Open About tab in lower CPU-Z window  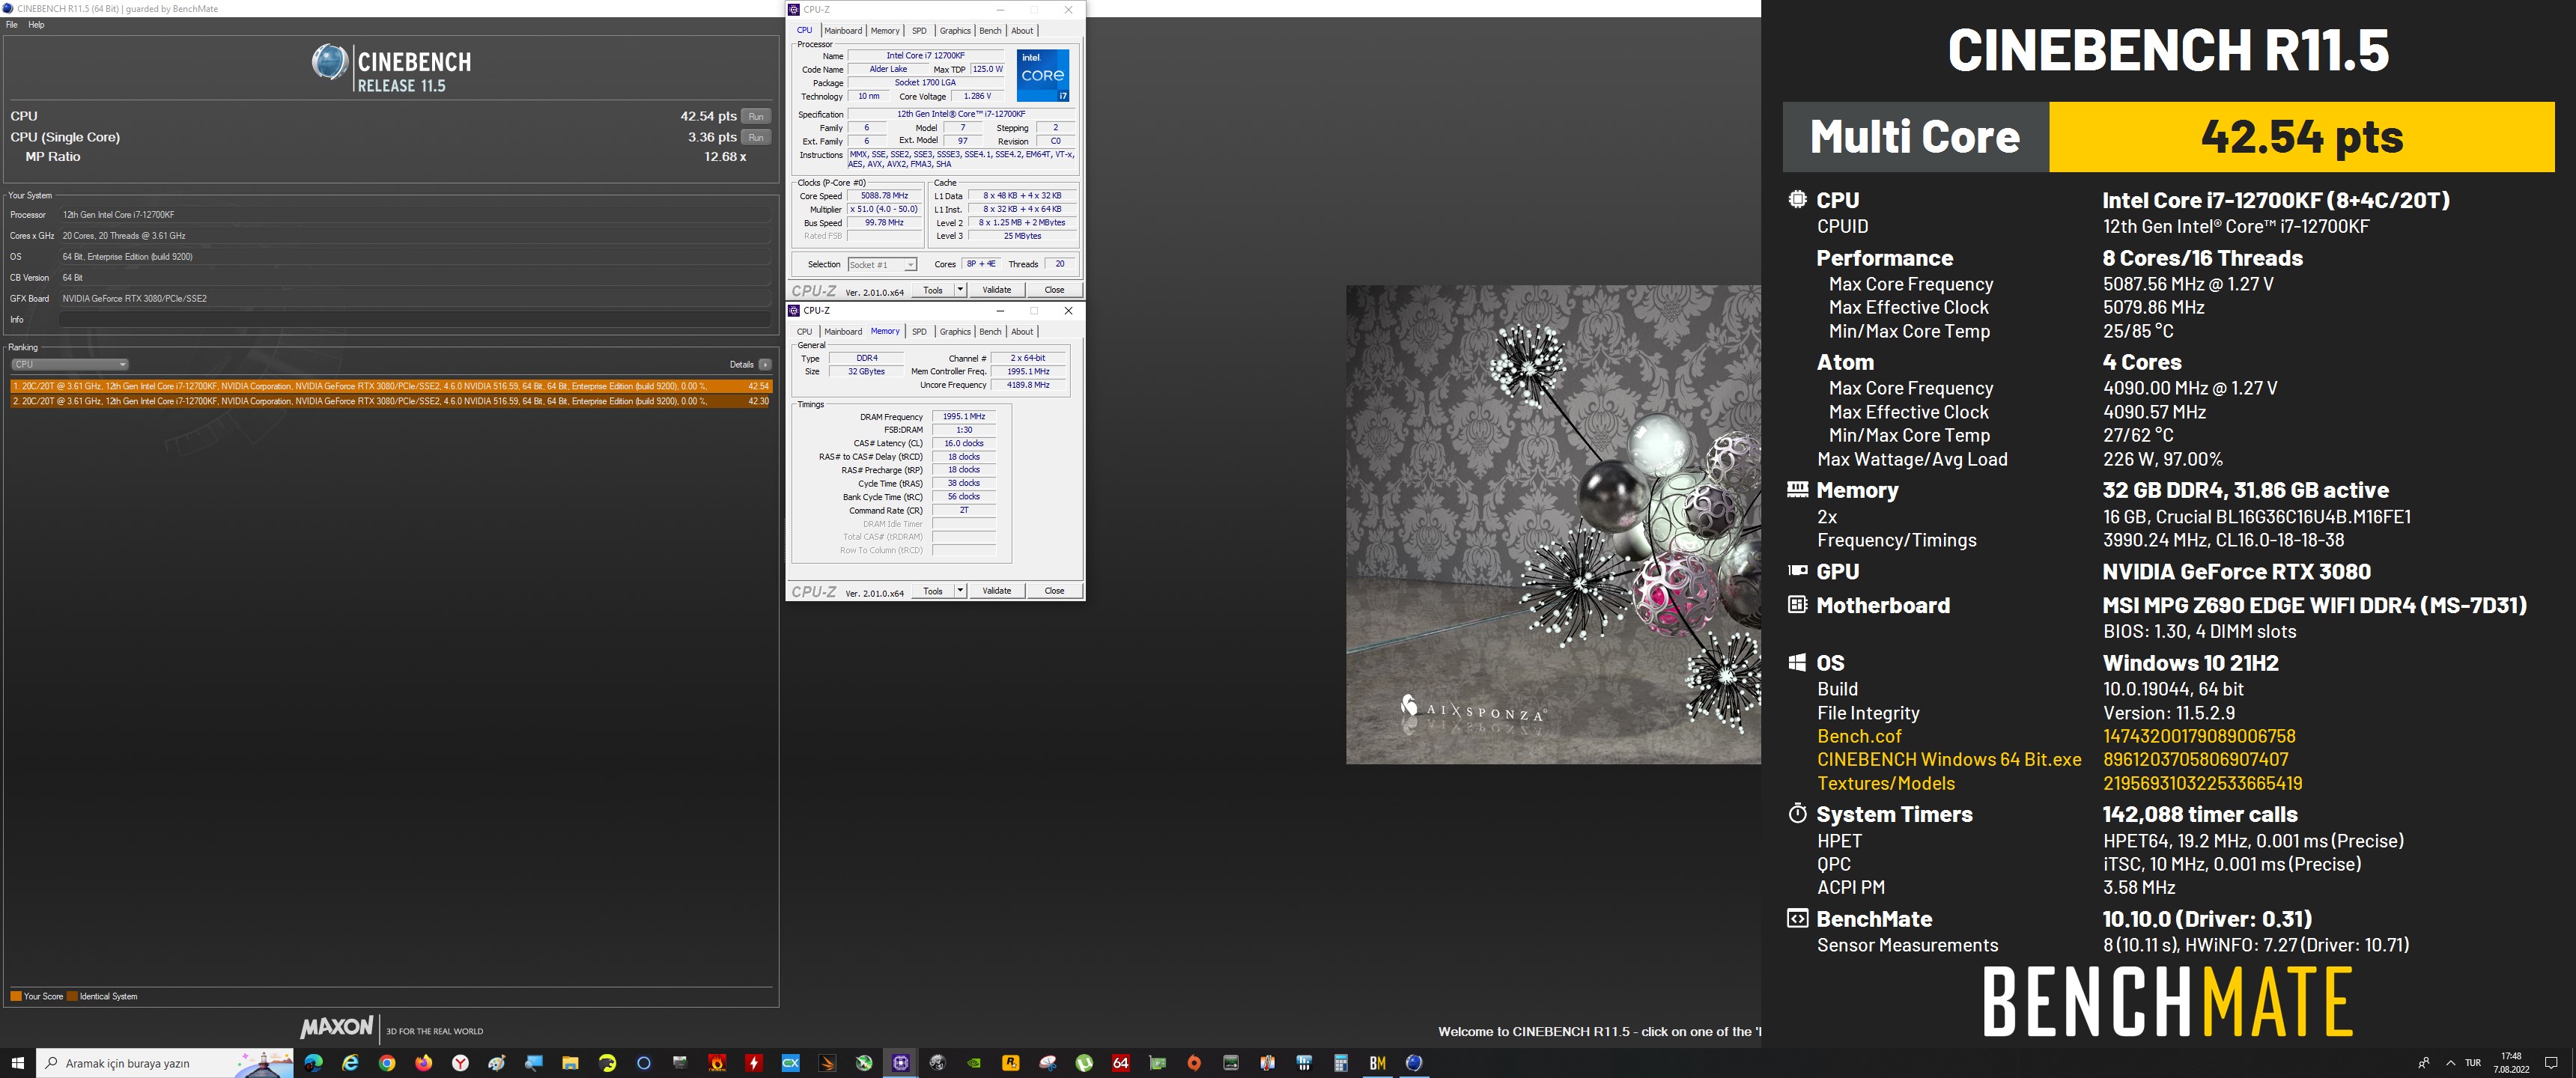pos(1022,332)
